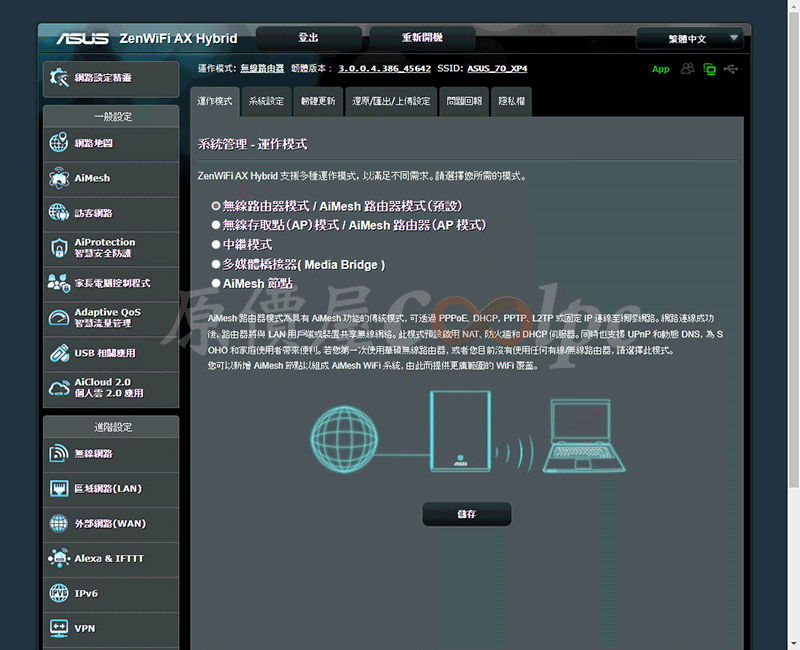800x650 pixels.
Task: Click the 無線網路 wireless icon
Action: pyautogui.click(x=59, y=454)
